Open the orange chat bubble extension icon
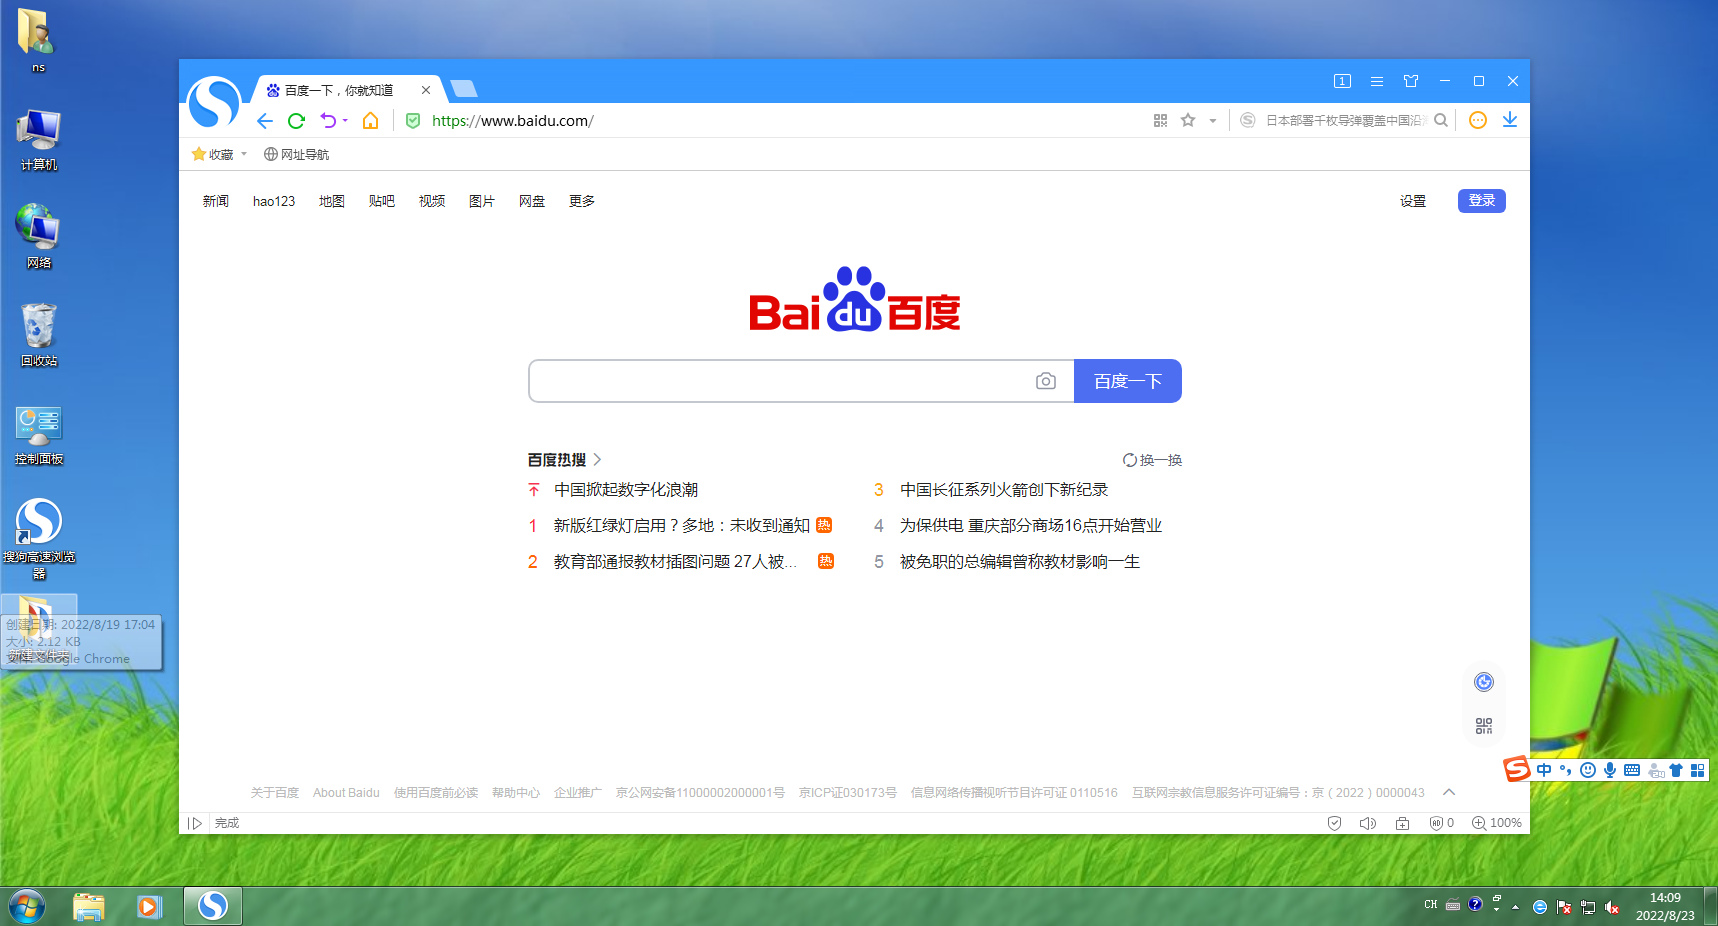This screenshot has width=1718, height=926. pyautogui.click(x=1478, y=120)
